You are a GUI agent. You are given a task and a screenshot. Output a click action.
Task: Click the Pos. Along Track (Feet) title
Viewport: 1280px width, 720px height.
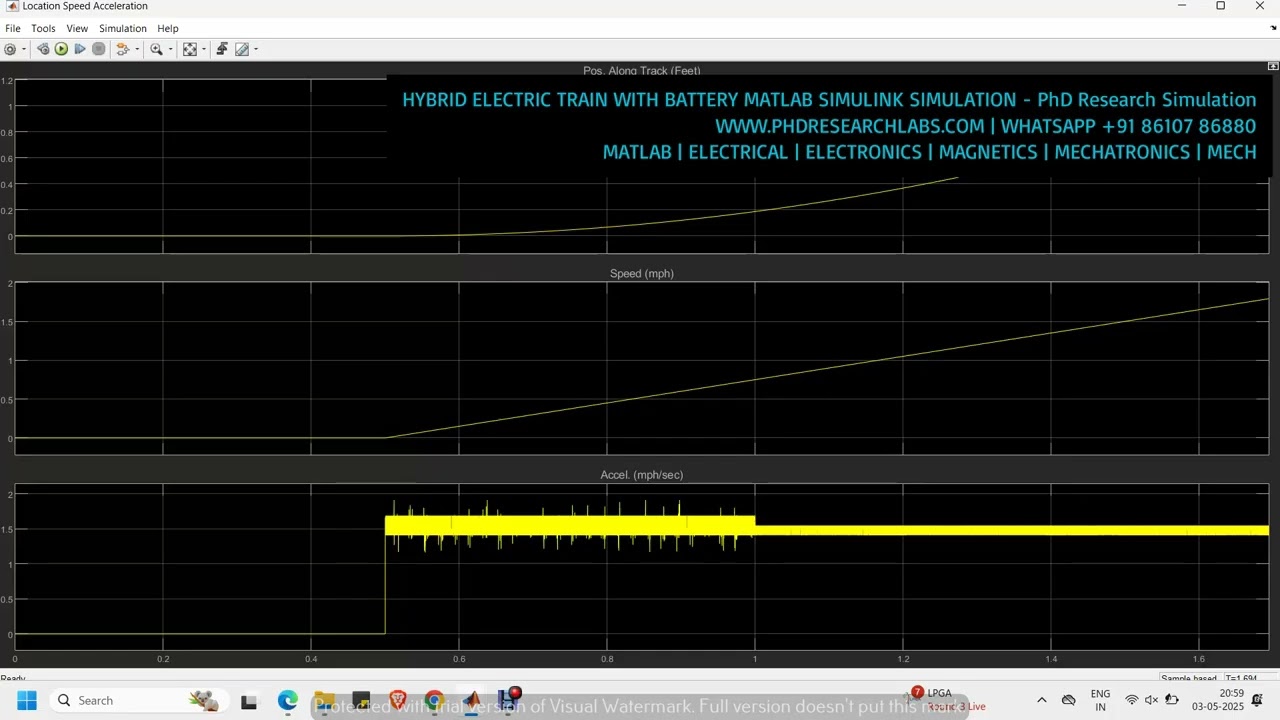(642, 71)
